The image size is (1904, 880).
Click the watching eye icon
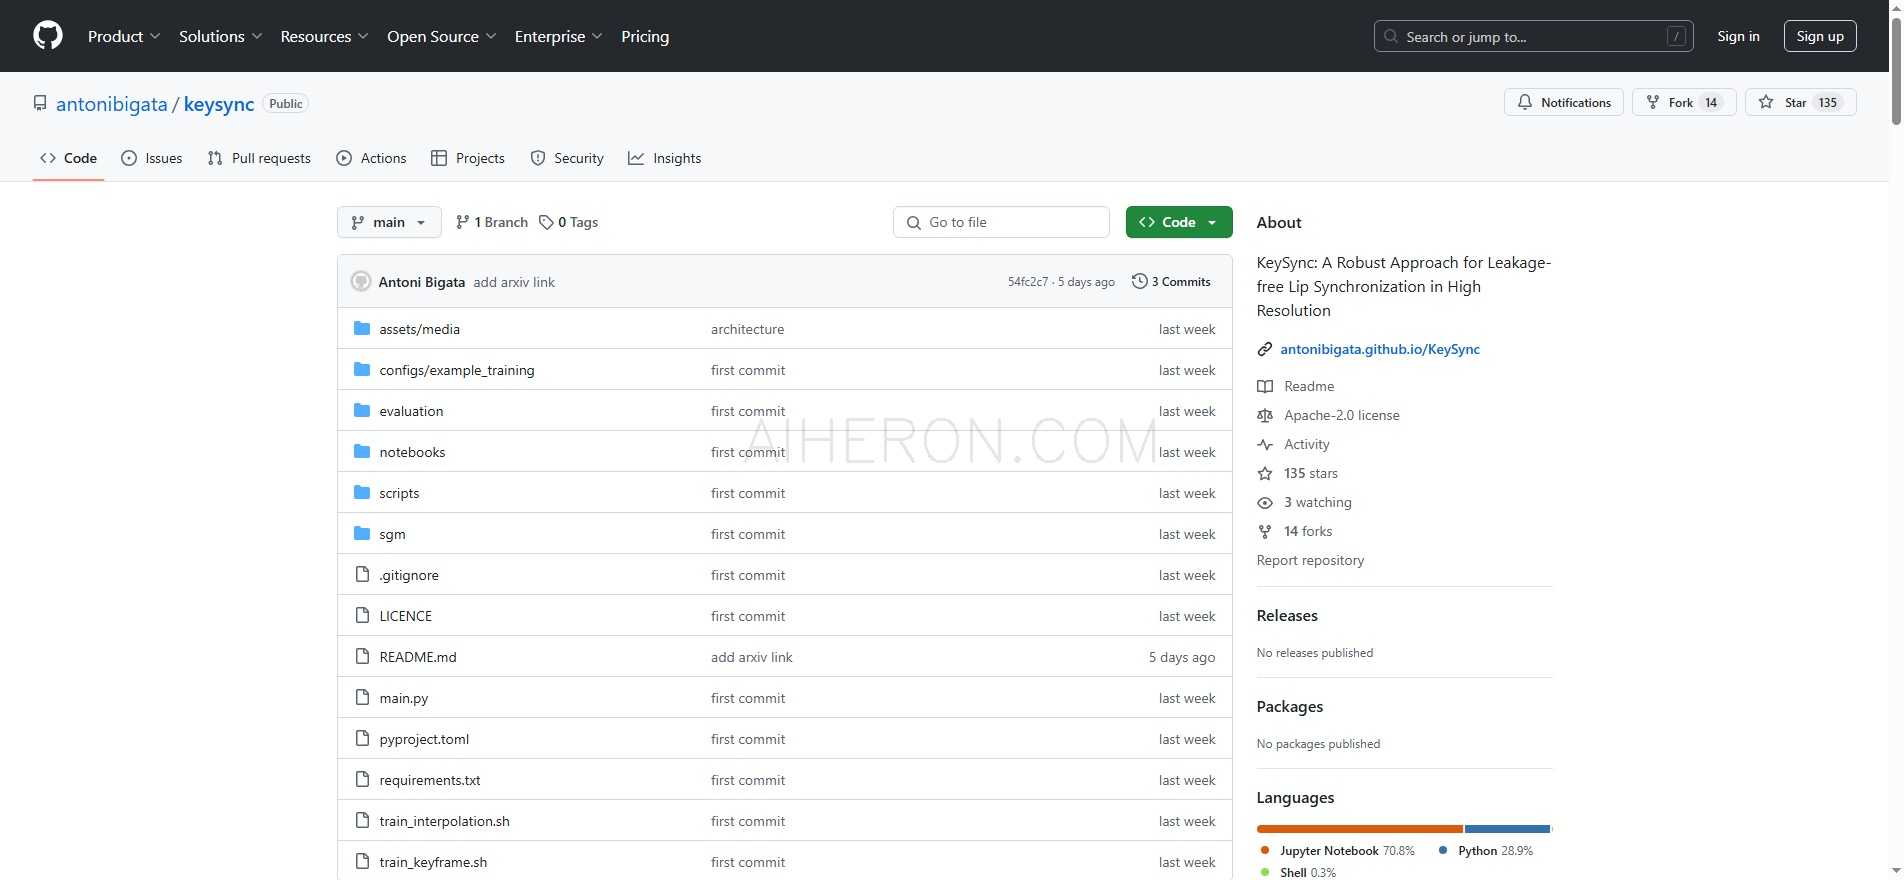coord(1265,503)
